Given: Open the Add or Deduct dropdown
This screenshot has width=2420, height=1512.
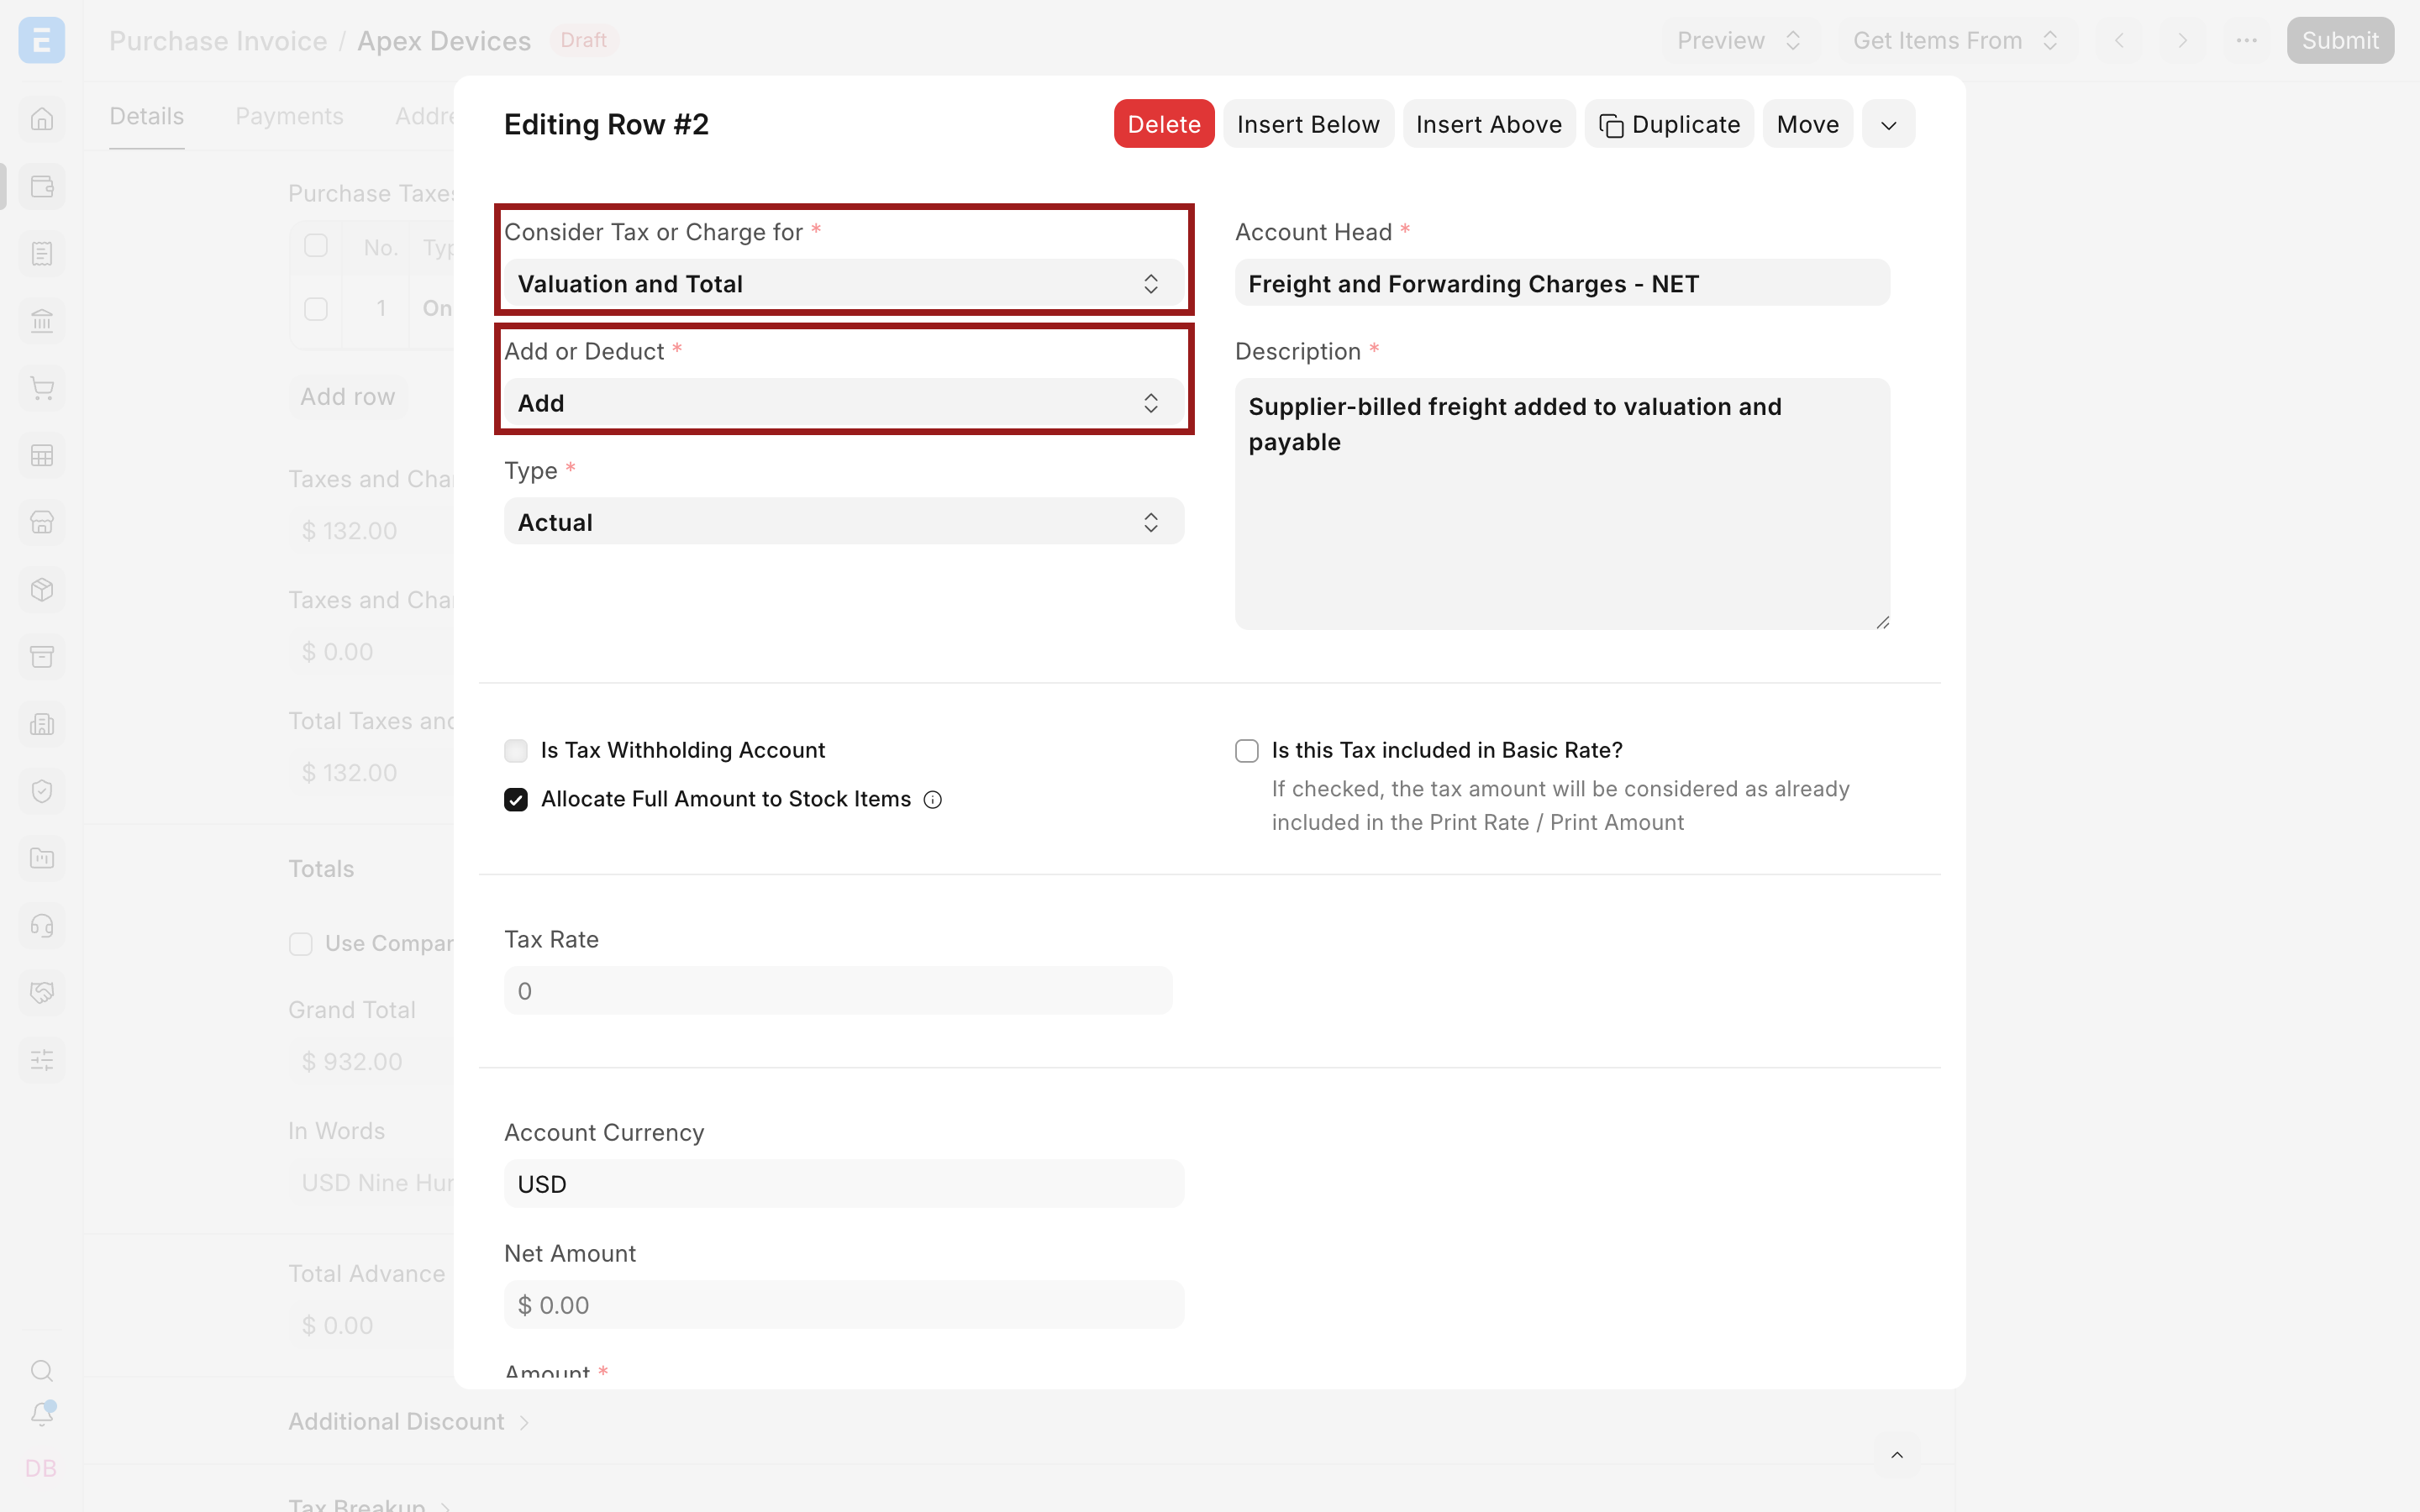Looking at the screenshot, I should coord(844,403).
